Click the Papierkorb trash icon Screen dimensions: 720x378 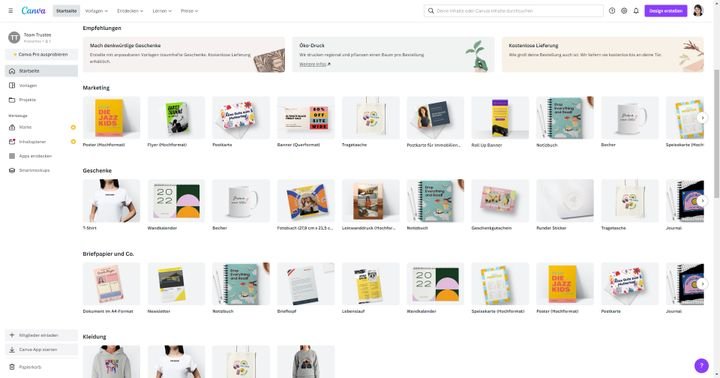click(x=12, y=367)
